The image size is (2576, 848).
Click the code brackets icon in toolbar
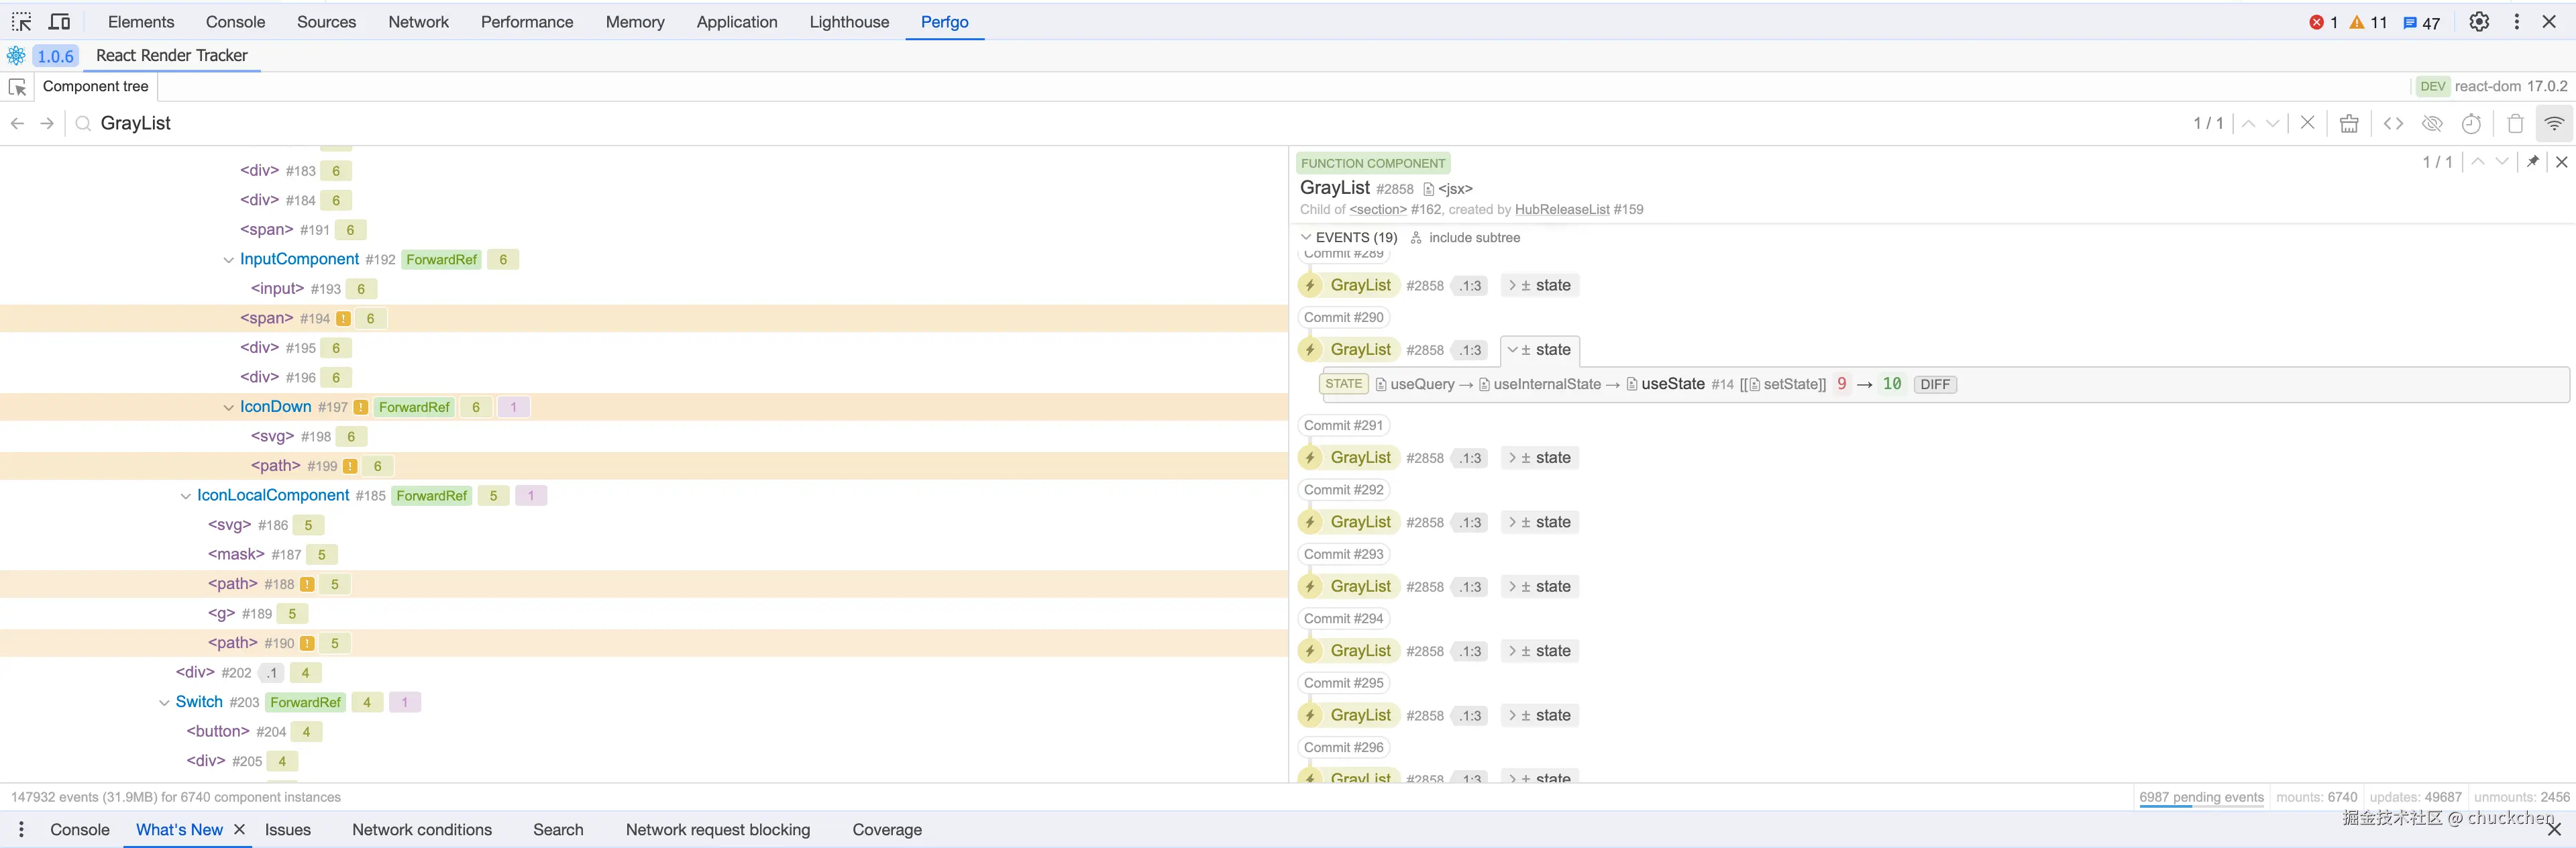(2393, 123)
